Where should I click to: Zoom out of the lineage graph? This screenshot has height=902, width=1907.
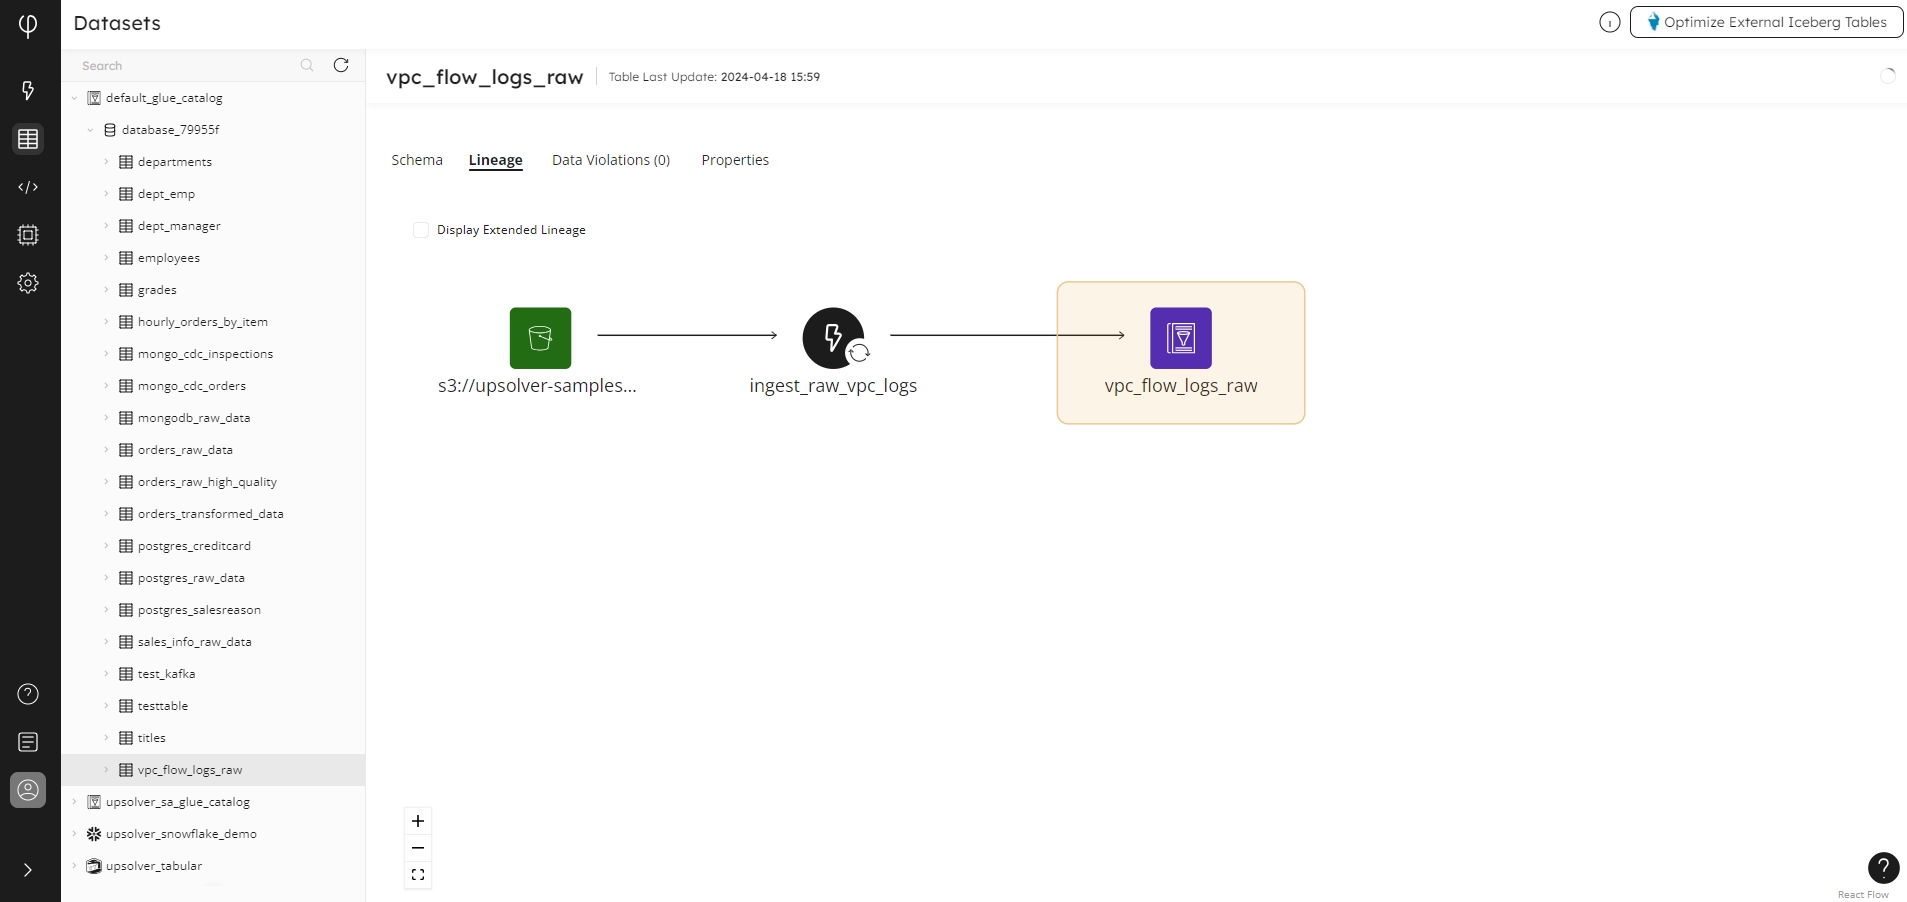pyautogui.click(x=418, y=848)
